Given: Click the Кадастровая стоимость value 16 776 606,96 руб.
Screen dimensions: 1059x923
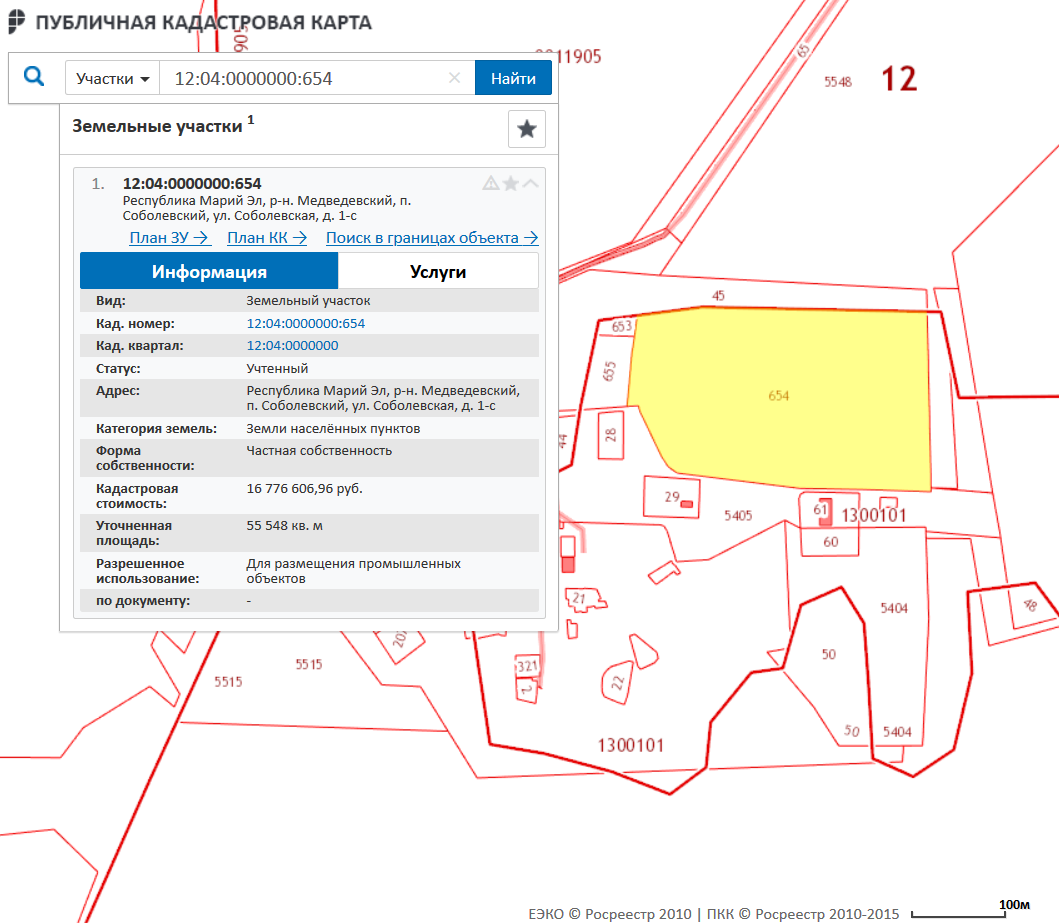Looking at the screenshot, I should point(305,488).
